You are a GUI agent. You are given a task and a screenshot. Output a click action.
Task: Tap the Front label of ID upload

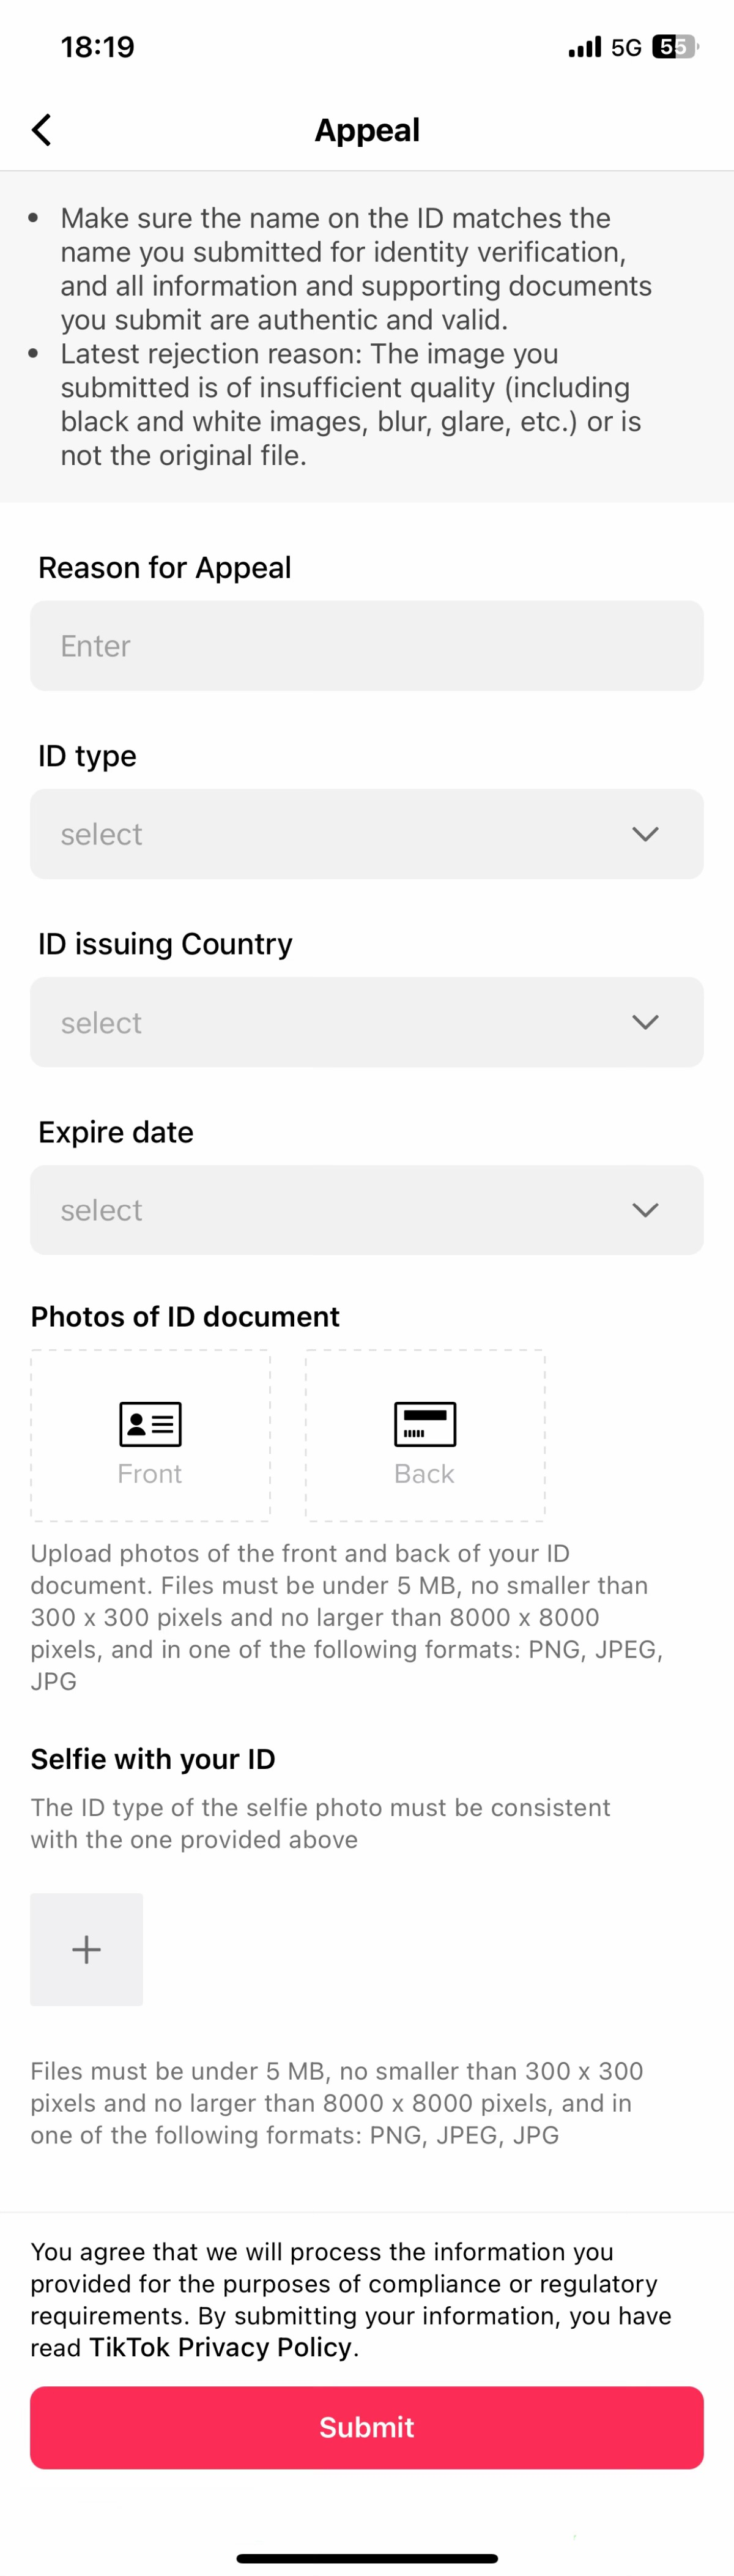(150, 1474)
